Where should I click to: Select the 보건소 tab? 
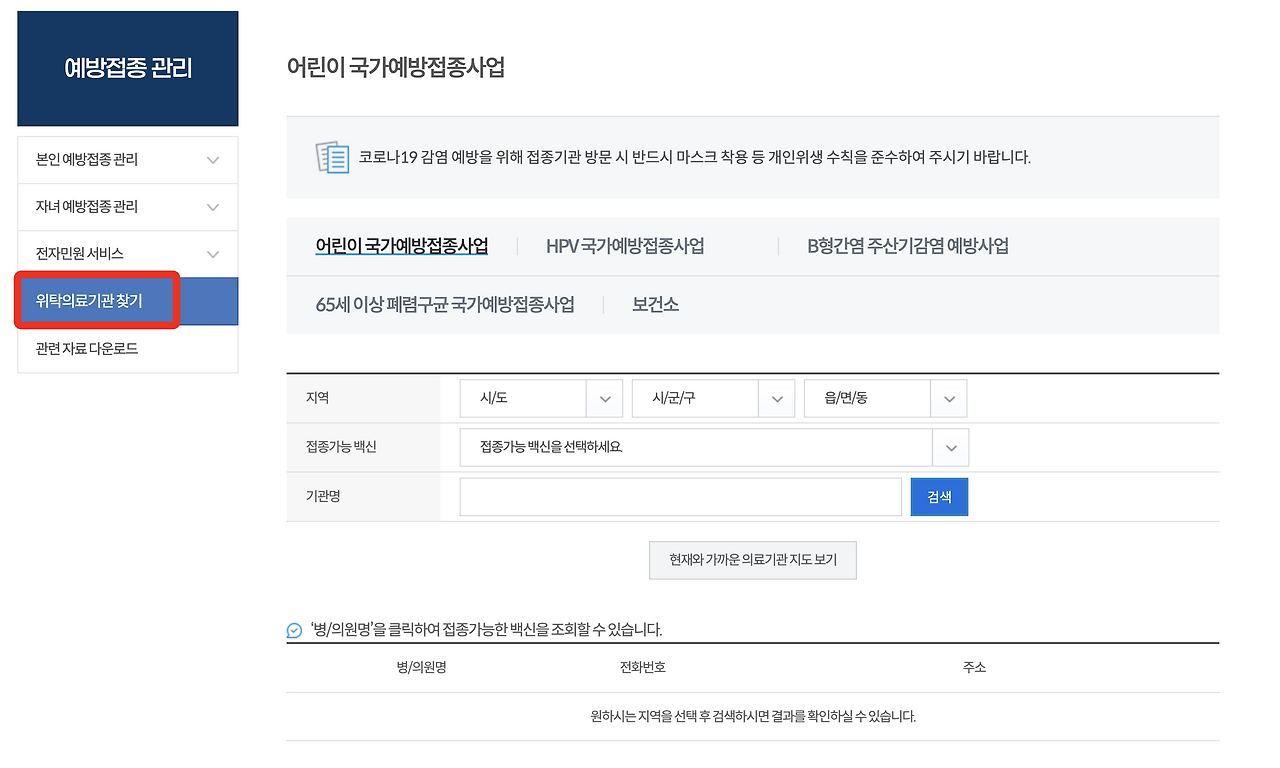657,304
